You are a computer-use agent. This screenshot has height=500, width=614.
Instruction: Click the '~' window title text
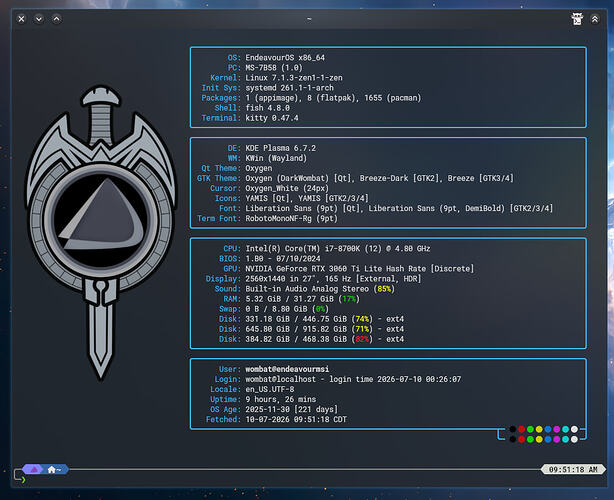309,19
